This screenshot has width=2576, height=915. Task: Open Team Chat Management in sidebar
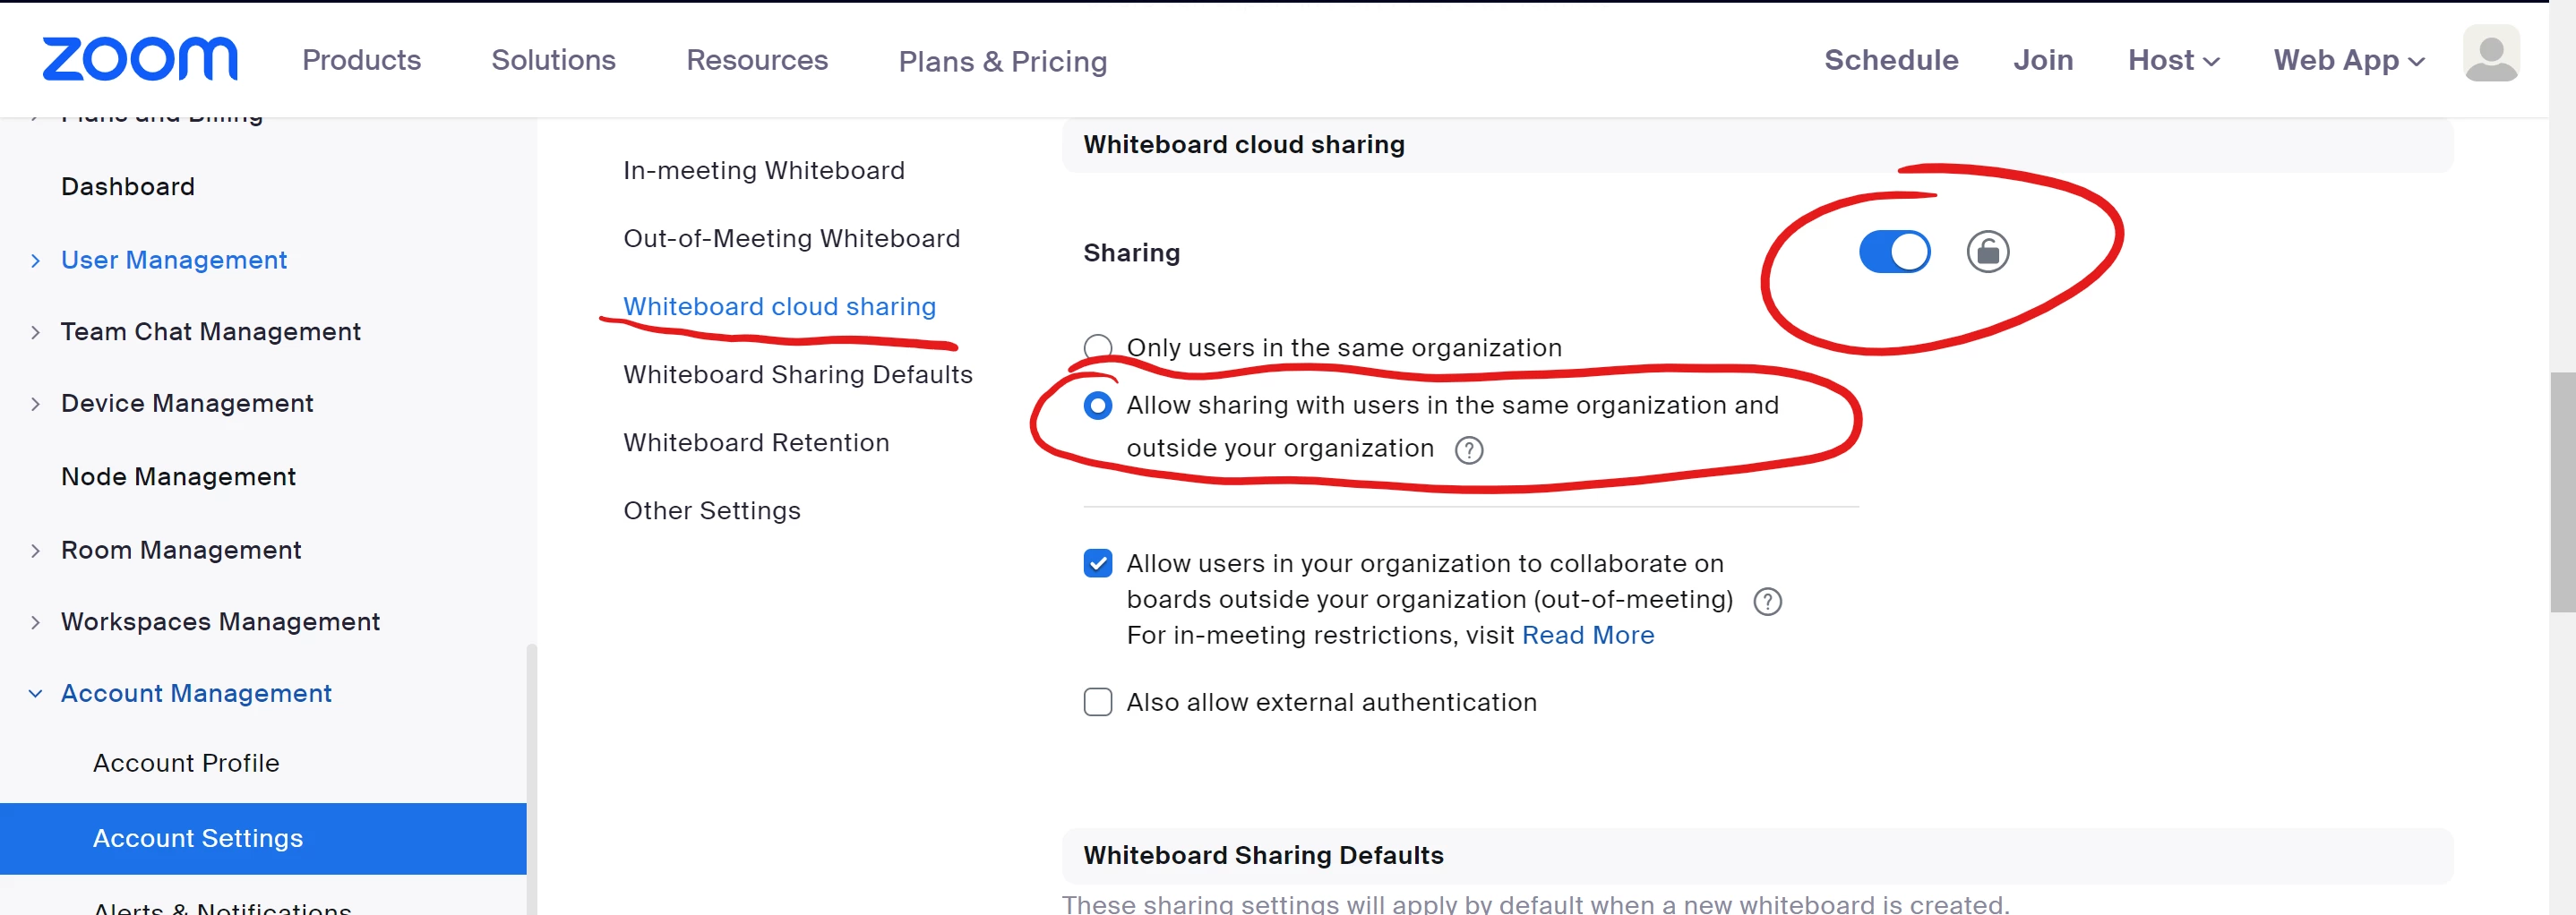point(210,331)
